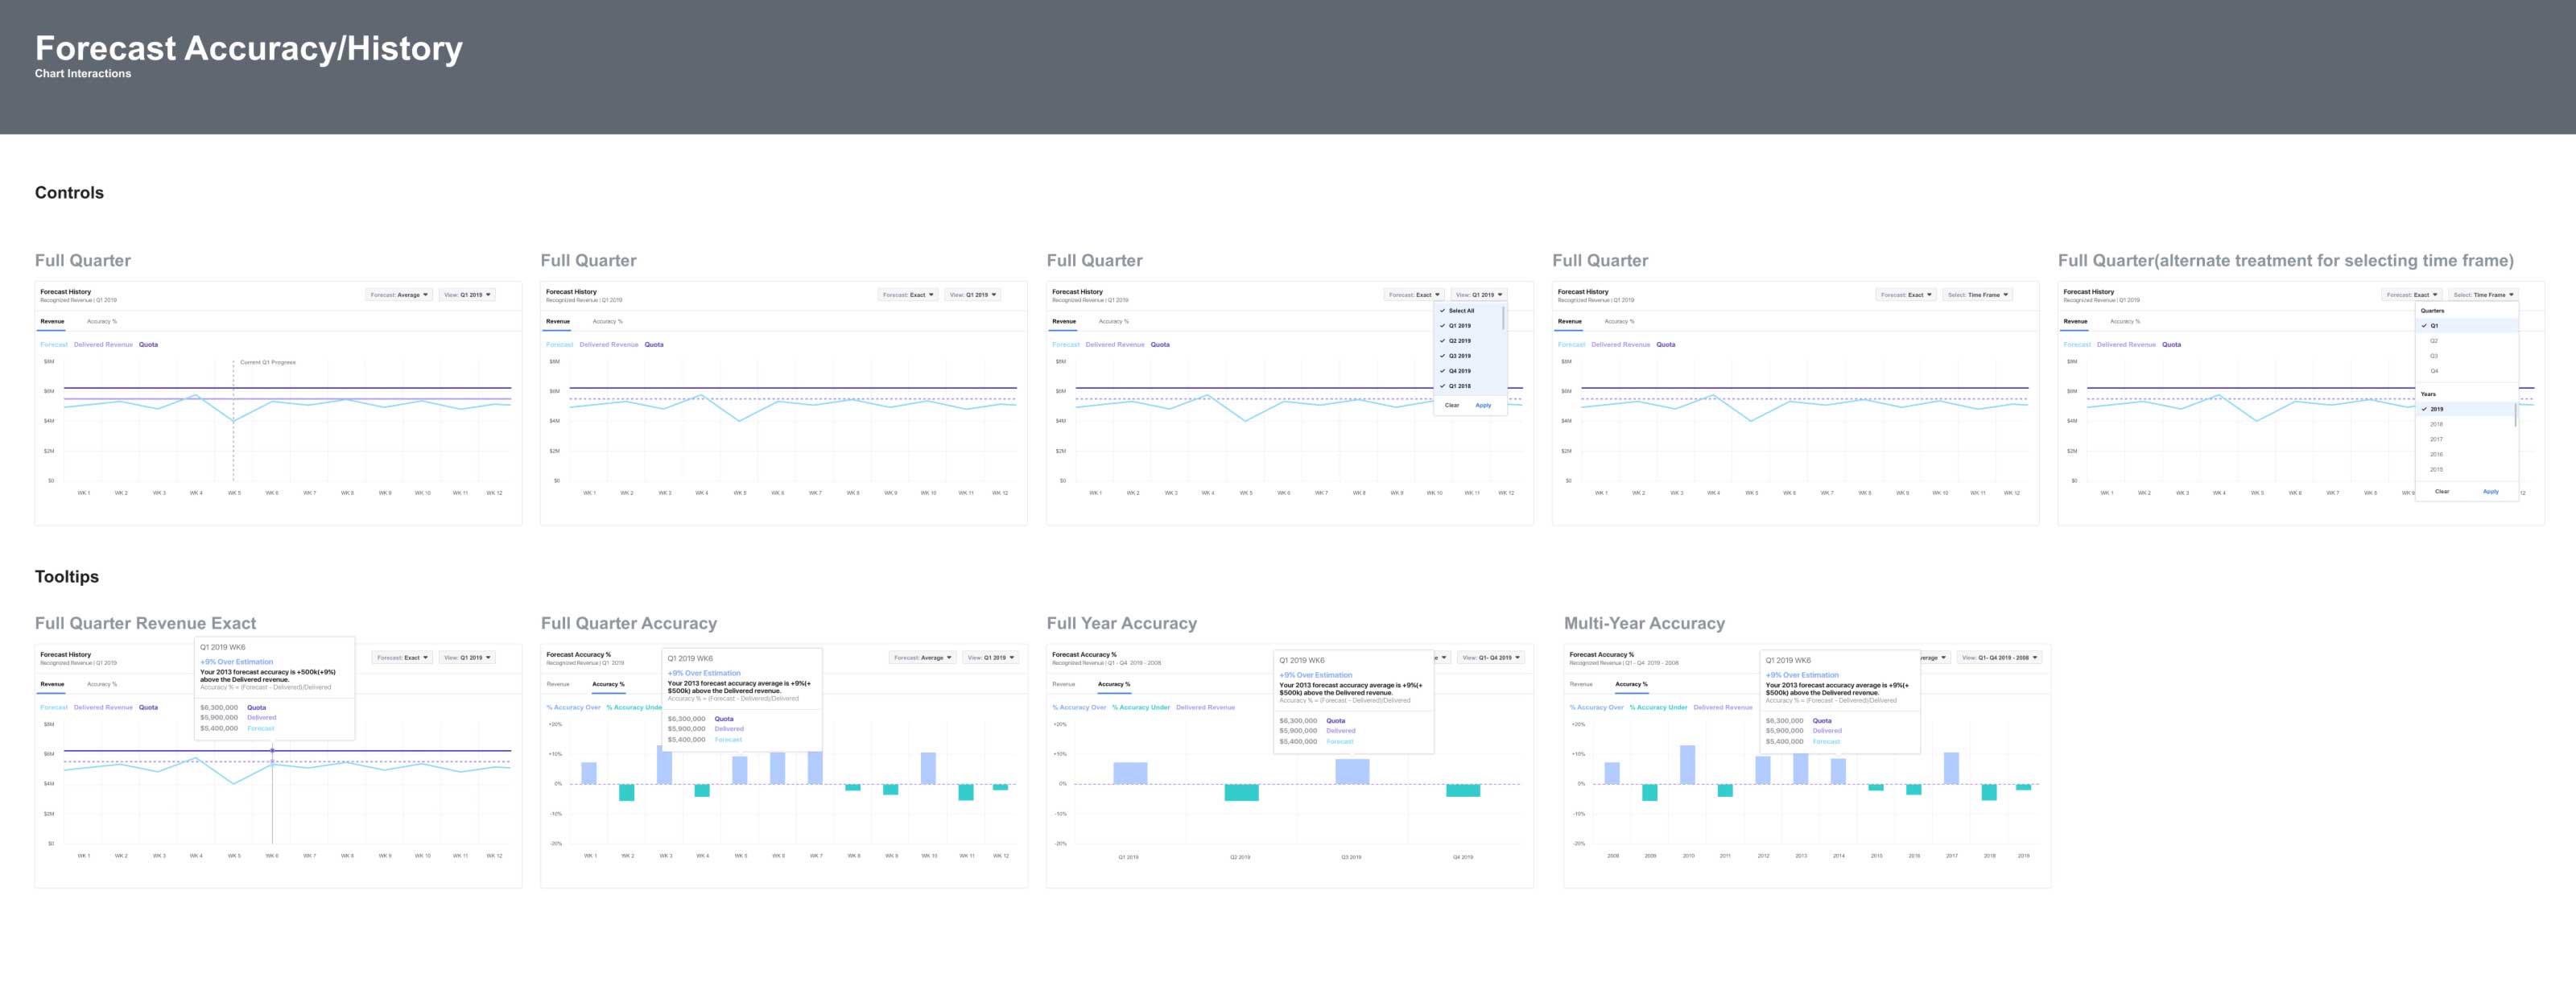2576x998 pixels.
Task: Toggle Quota legend in Full Quarter Revenue Exact panel
Action: [148, 707]
